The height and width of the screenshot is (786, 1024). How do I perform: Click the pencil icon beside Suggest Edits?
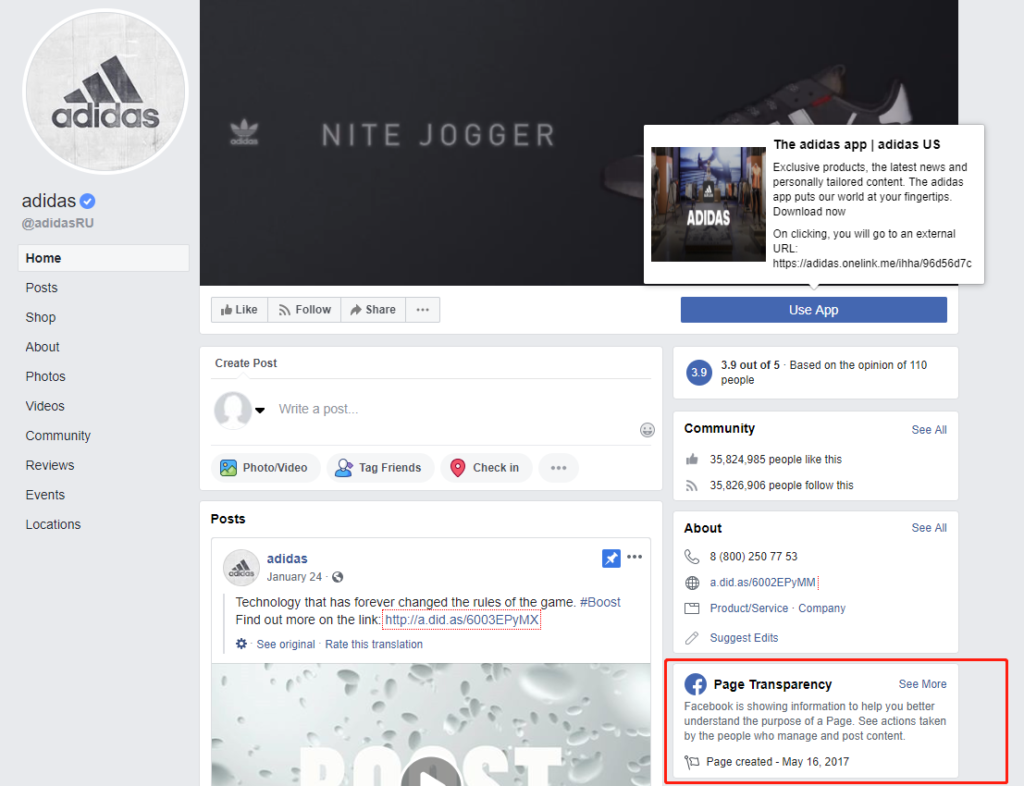point(692,638)
